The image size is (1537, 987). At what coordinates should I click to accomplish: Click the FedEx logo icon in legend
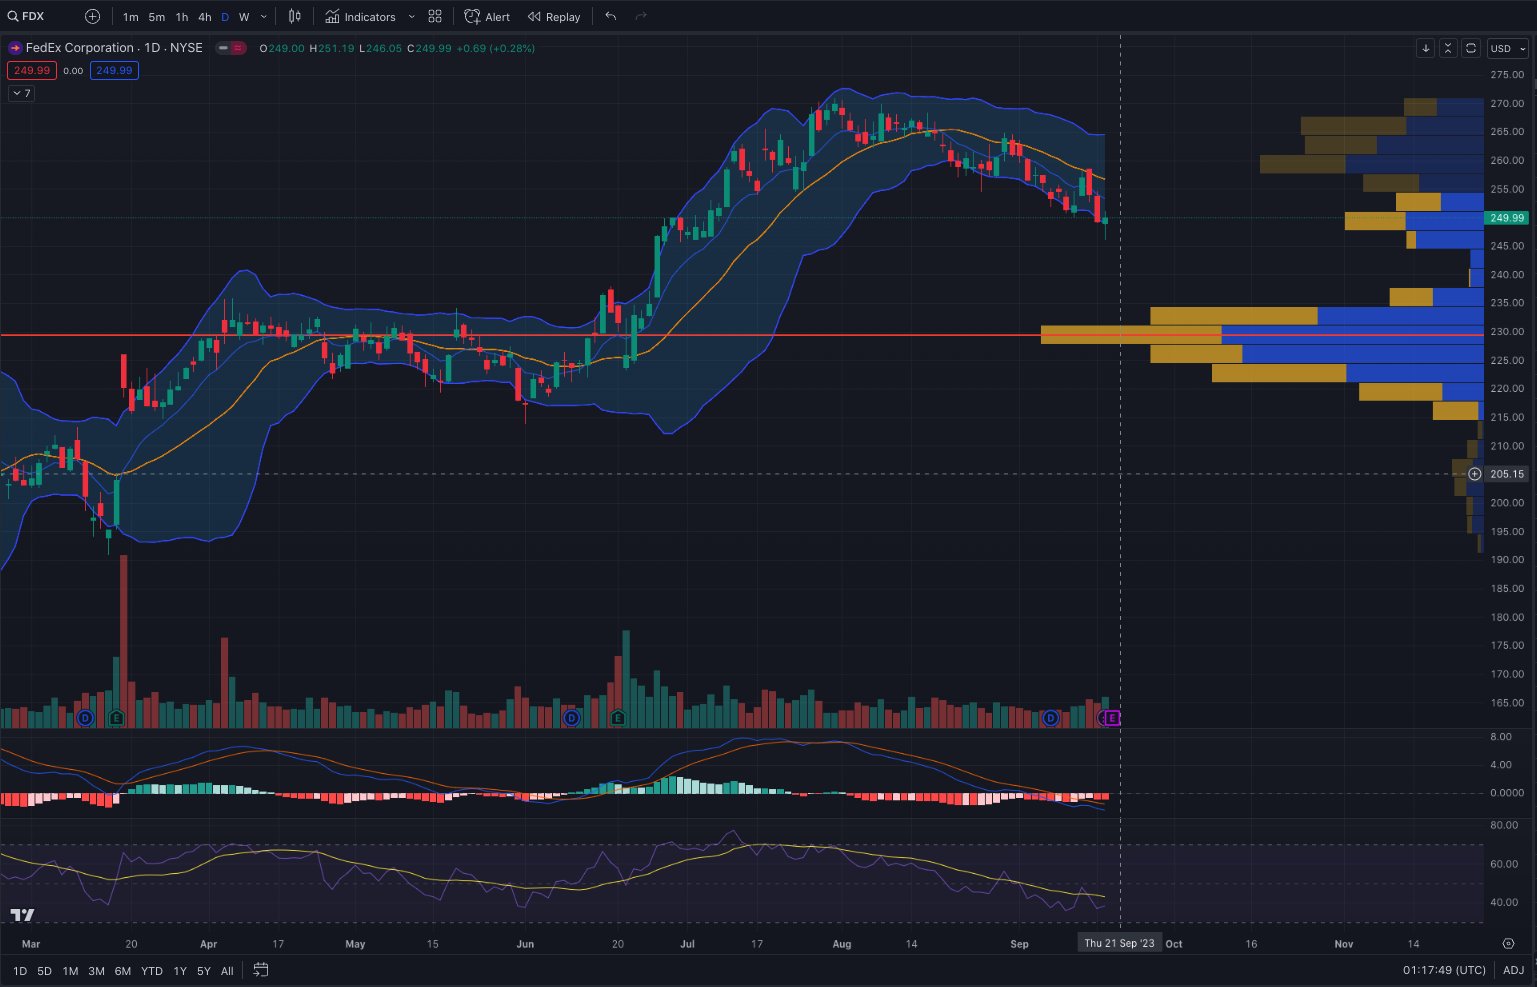[x=15, y=48]
